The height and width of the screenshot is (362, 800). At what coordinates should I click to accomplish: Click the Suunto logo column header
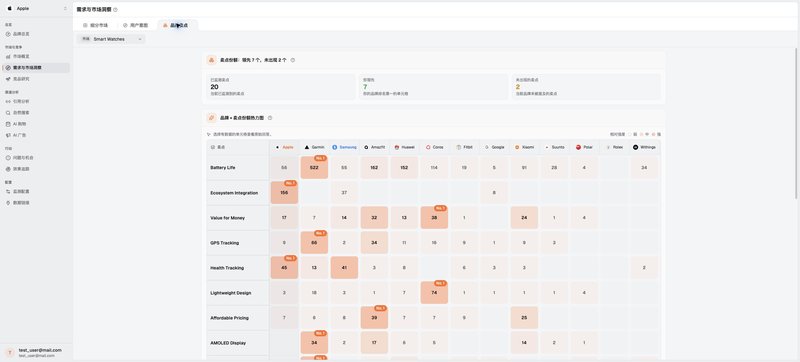pos(547,147)
